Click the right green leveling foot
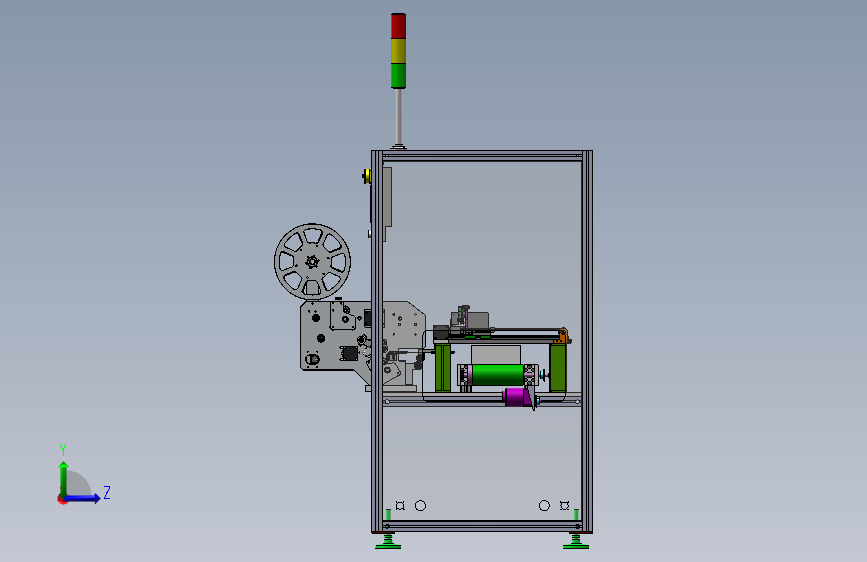The width and height of the screenshot is (867, 562). [576, 542]
